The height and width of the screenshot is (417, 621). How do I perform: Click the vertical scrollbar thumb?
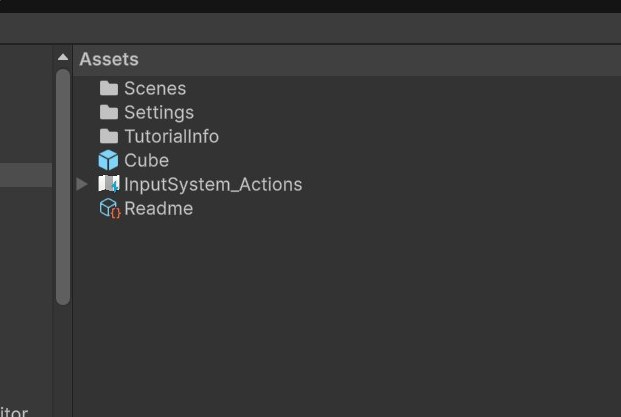pyautogui.click(x=63, y=185)
